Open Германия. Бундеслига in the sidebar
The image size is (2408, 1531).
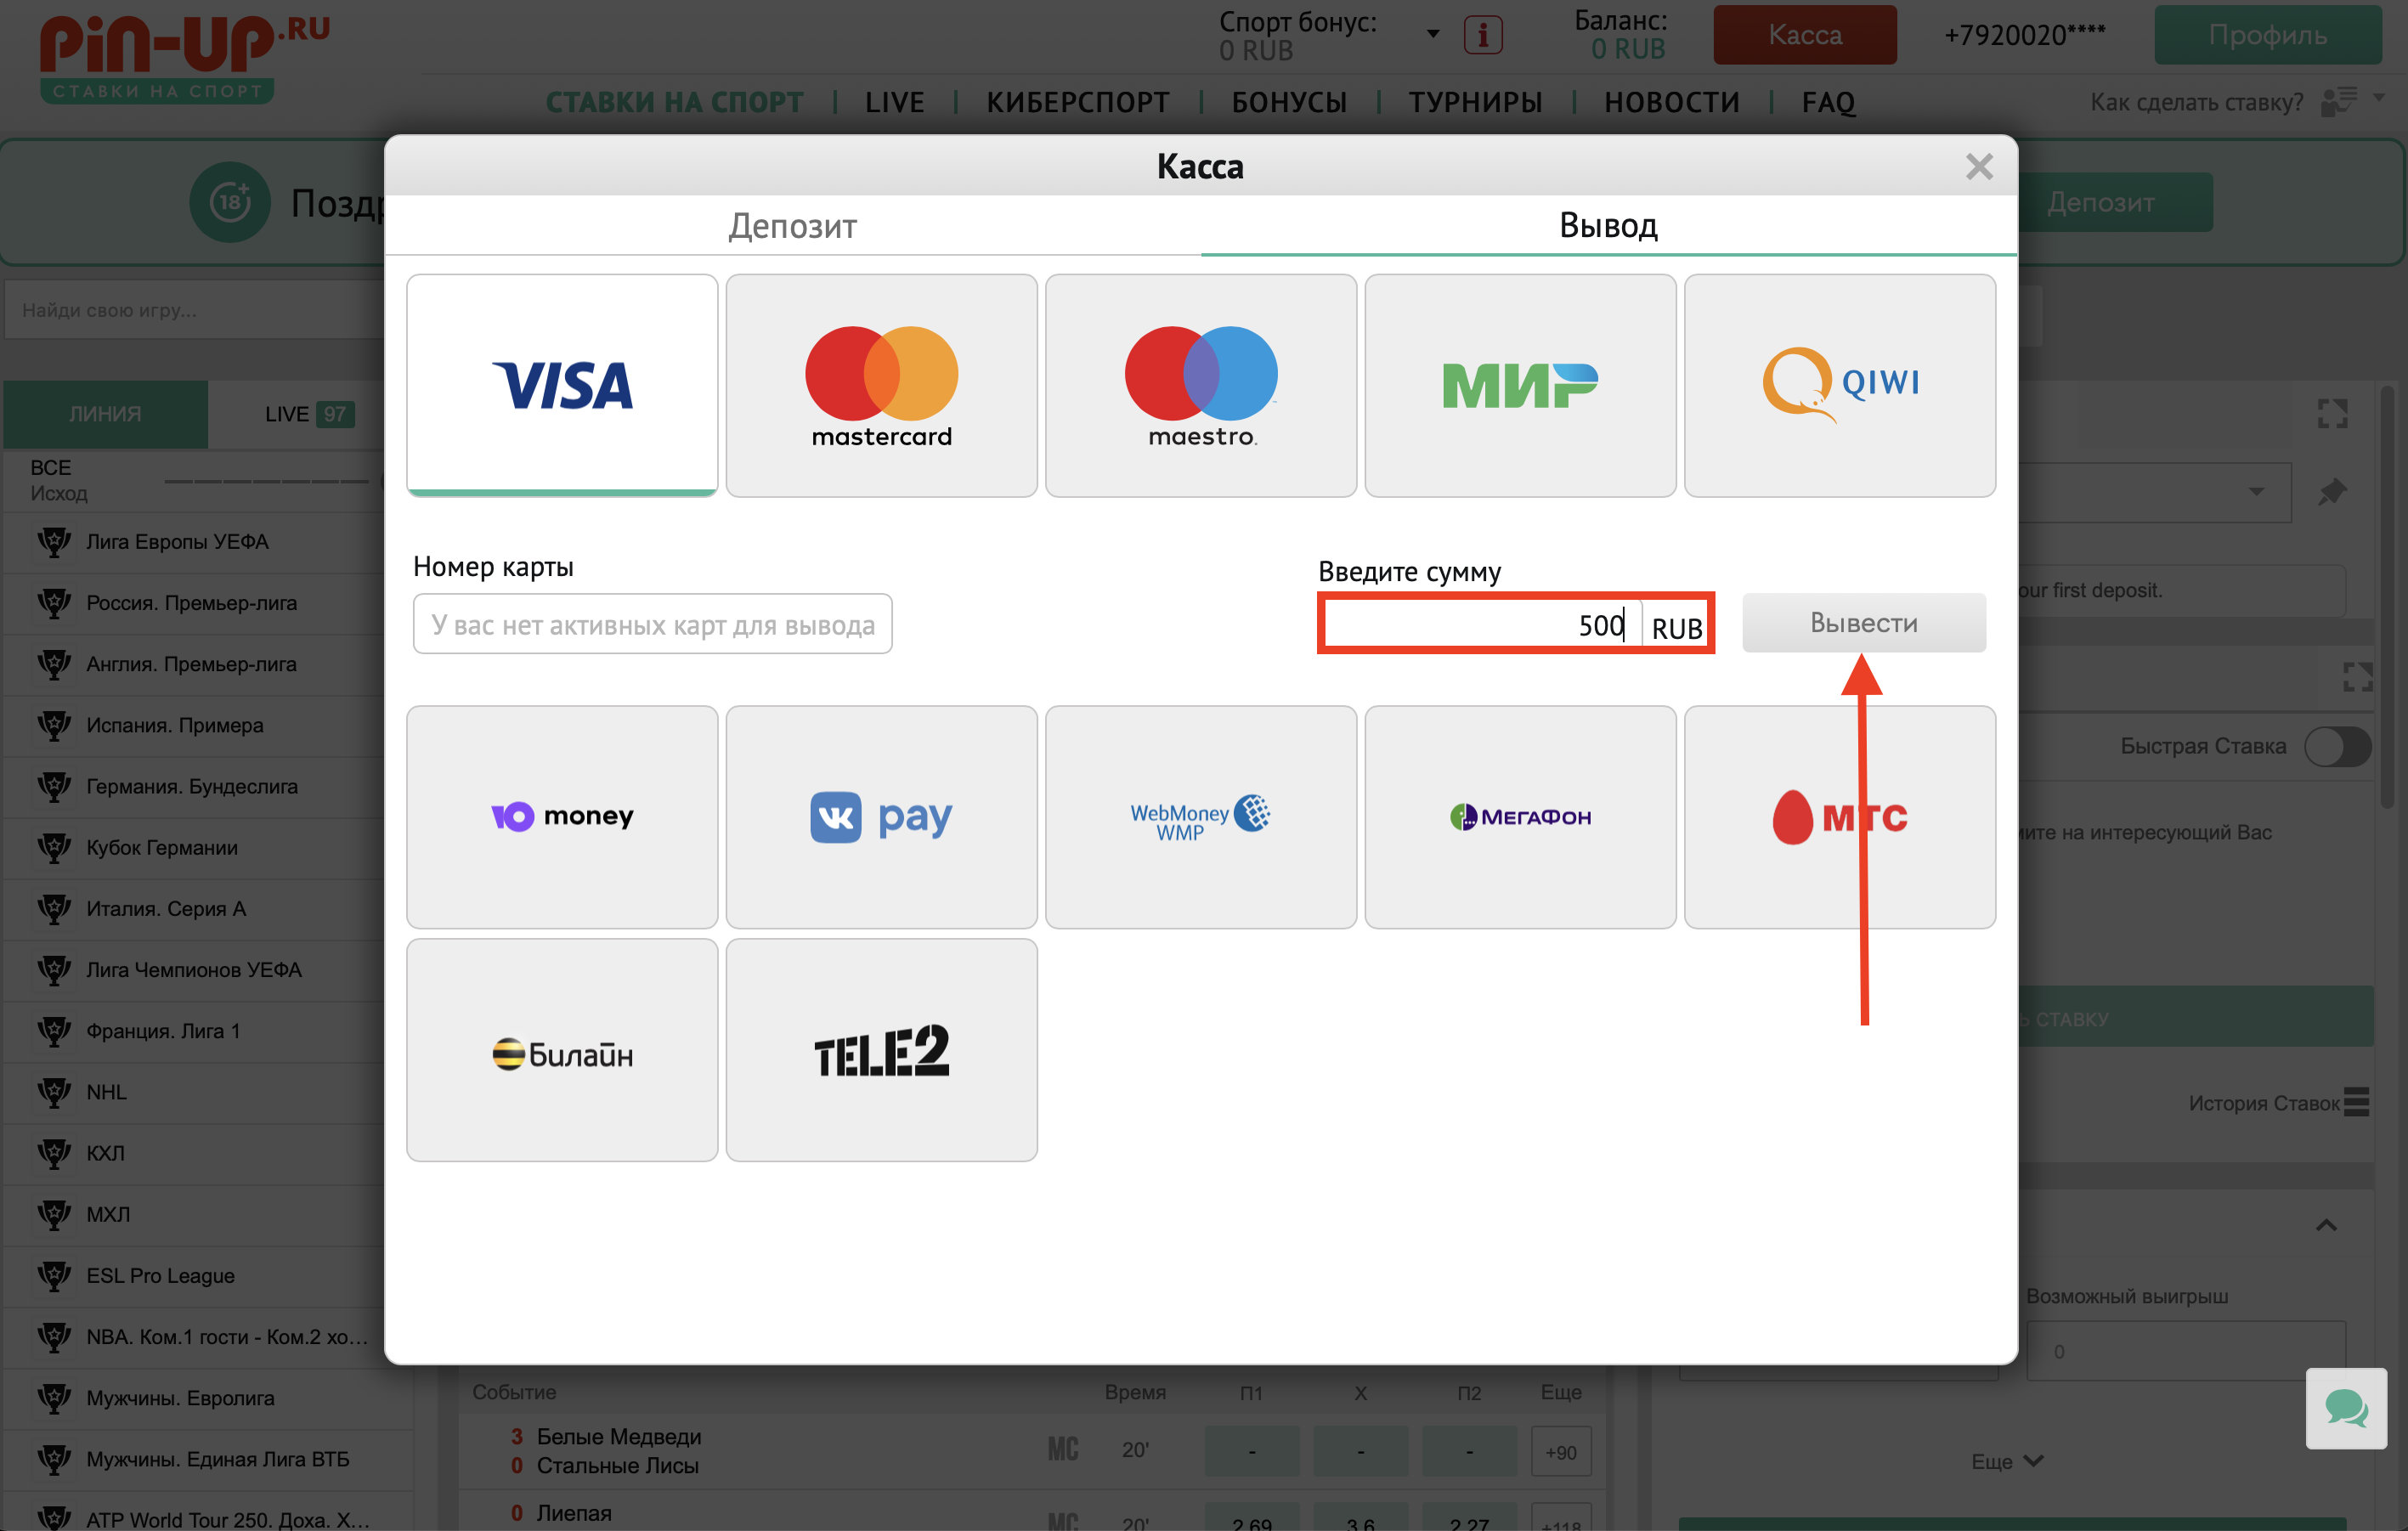coord(191,786)
